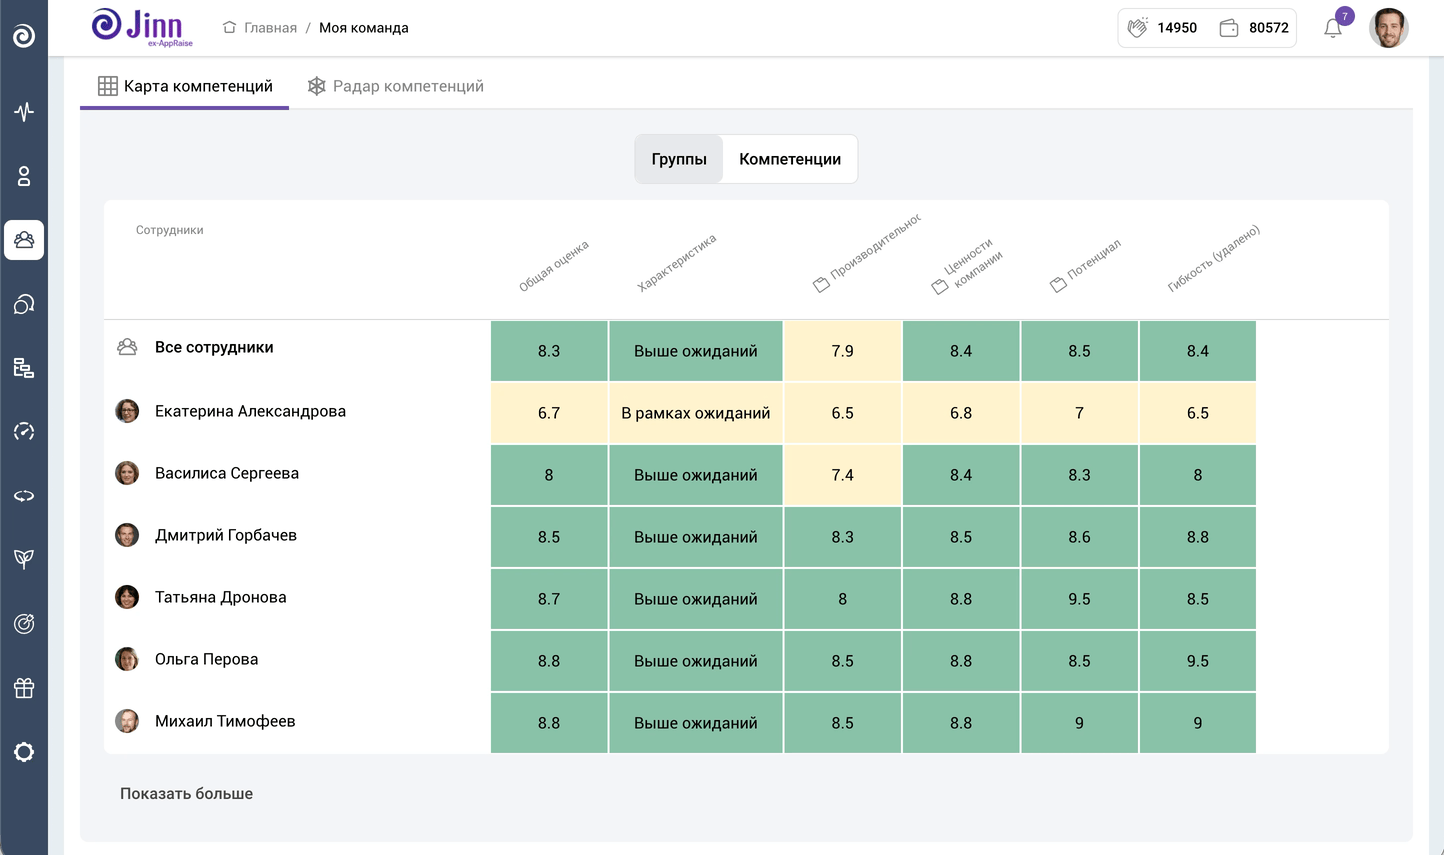The height and width of the screenshot is (855, 1444).
Task: Open the pulse activity sidebar icon
Action: click(24, 112)
